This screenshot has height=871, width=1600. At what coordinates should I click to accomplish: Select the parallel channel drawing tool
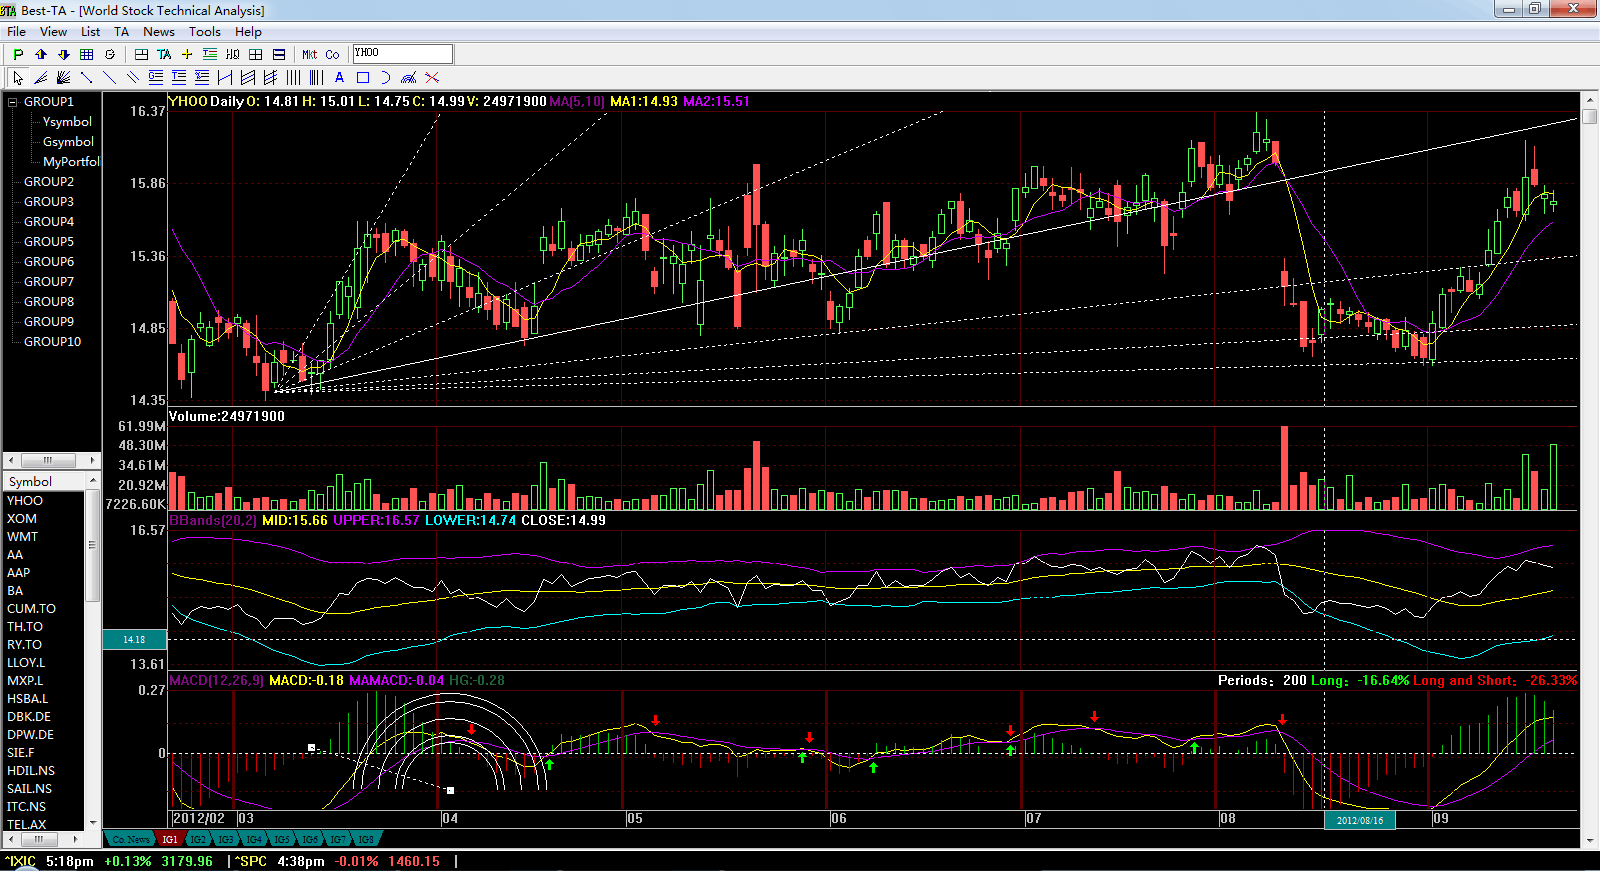(x=247, y=77)
